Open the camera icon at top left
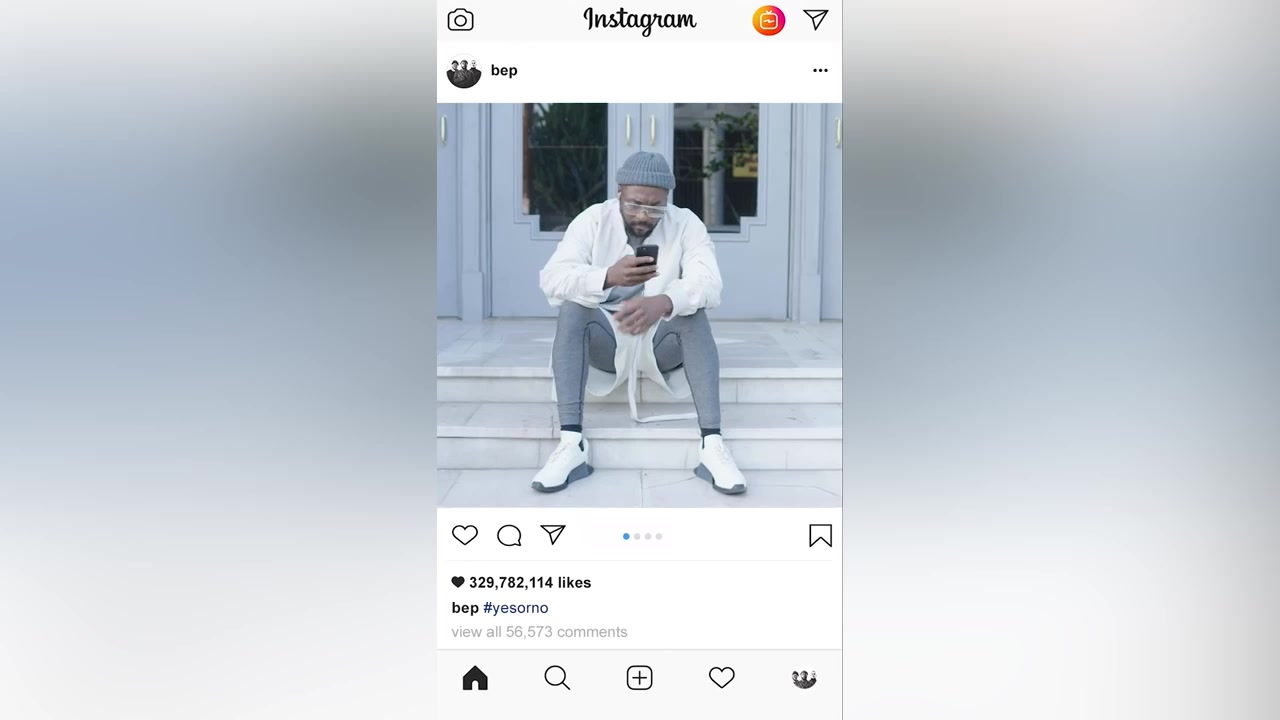This screenshot has width=1280, height=720. [x=460, y=20]
